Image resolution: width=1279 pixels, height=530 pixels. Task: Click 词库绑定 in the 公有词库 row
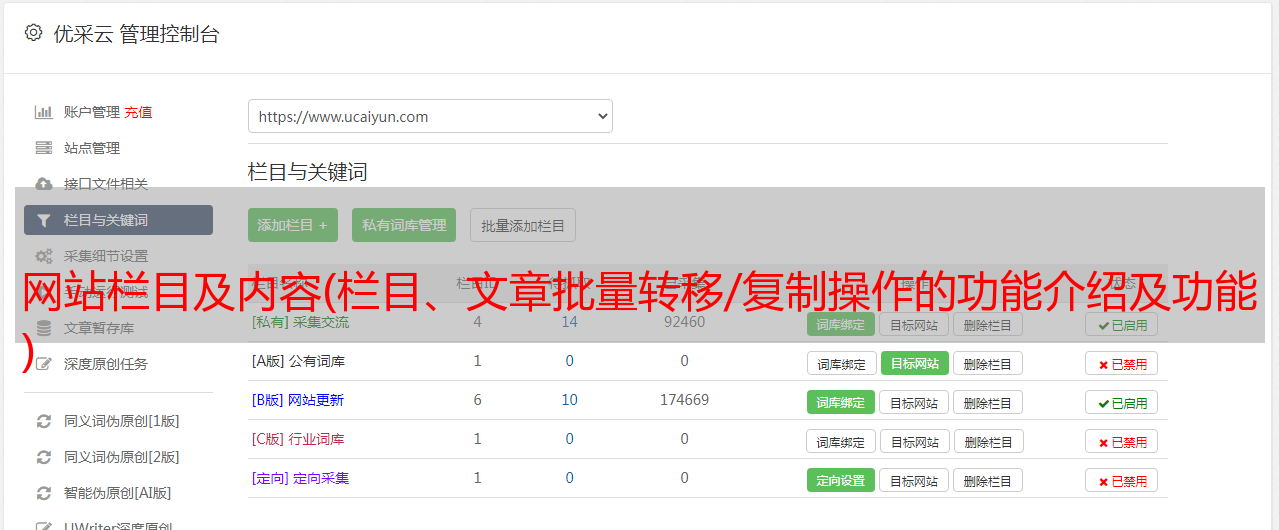click(841, 364)
